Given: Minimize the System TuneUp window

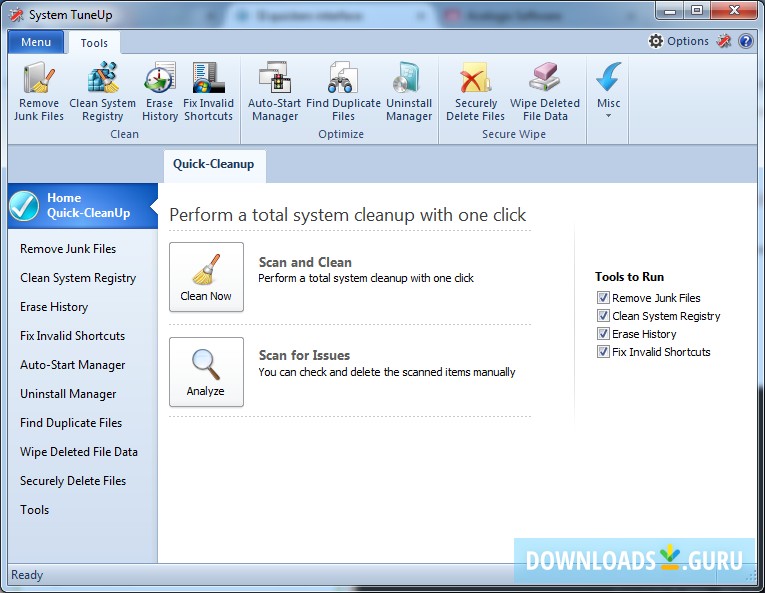Looking at the screenshot, I should click(x=670, y=11).
